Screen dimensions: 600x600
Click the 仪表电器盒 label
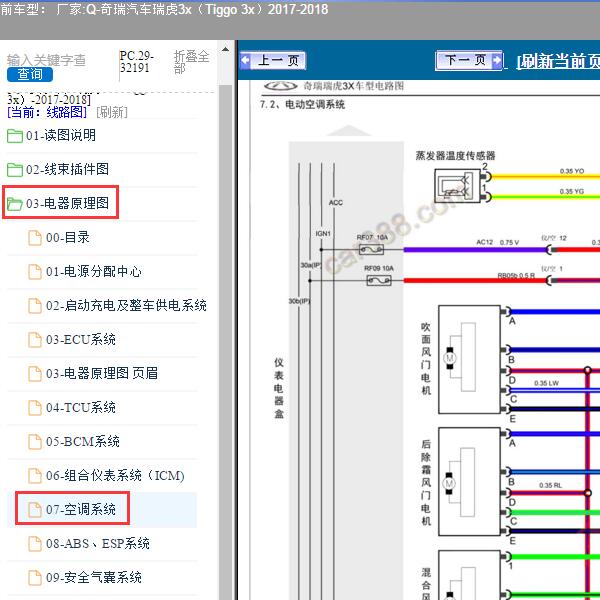[279, 388]
